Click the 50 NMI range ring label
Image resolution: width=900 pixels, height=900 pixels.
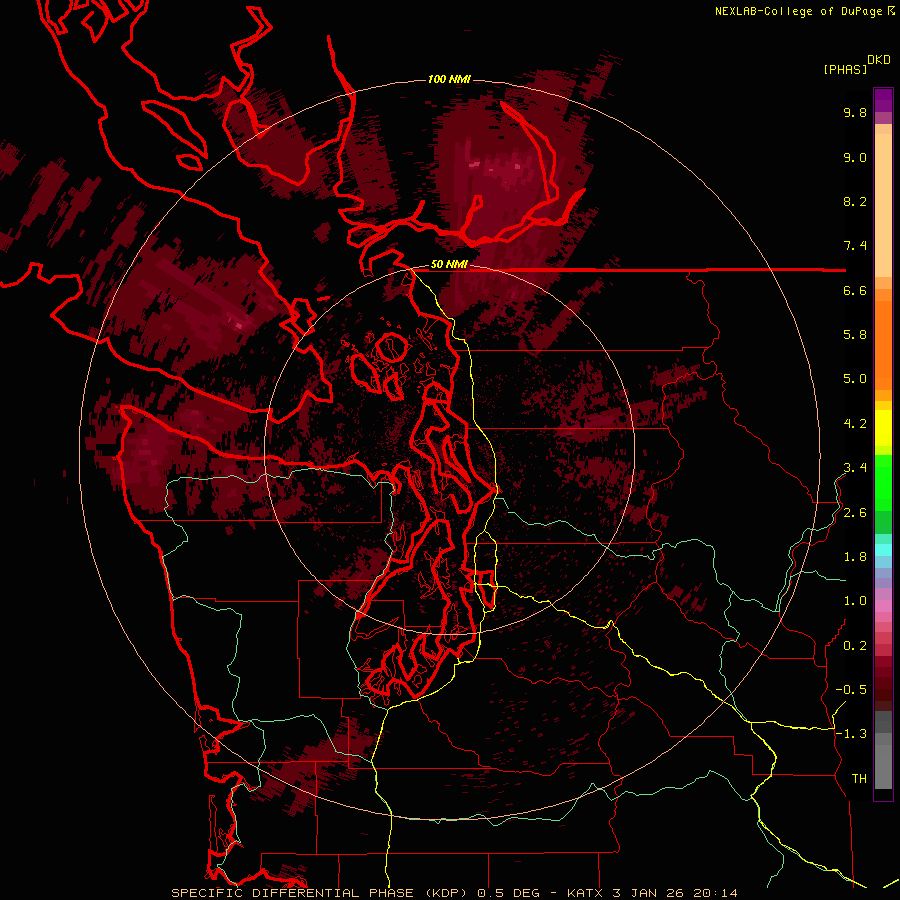[x=449, y=265]
